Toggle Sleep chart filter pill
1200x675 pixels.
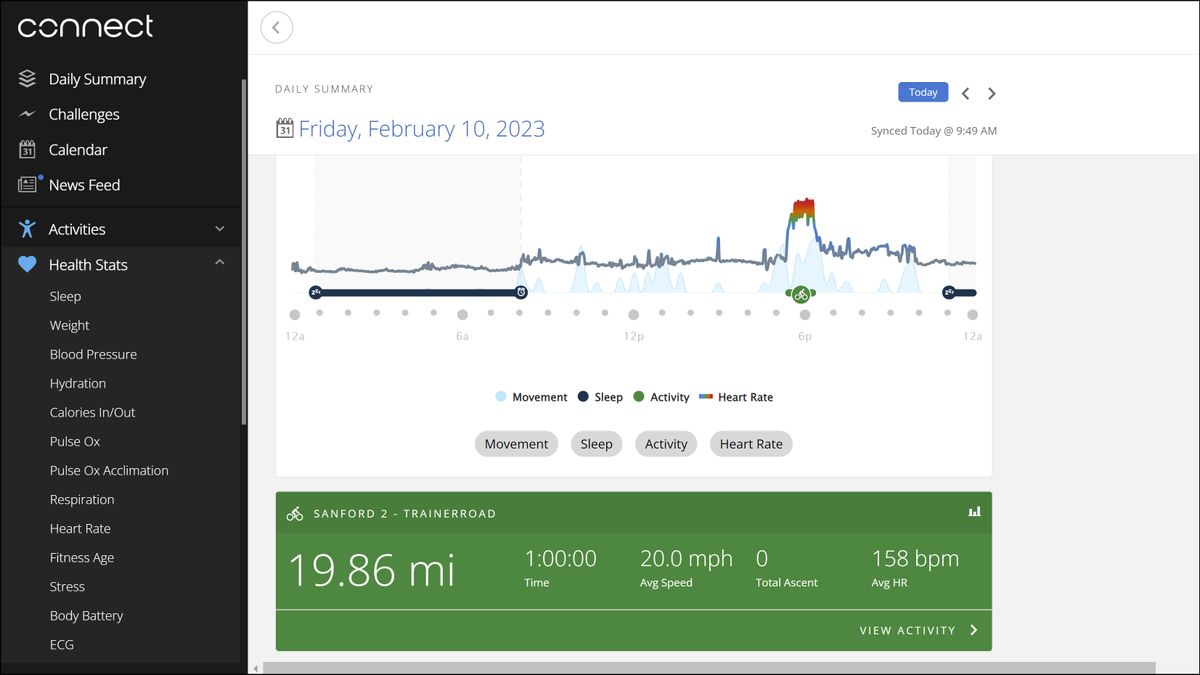596,444
